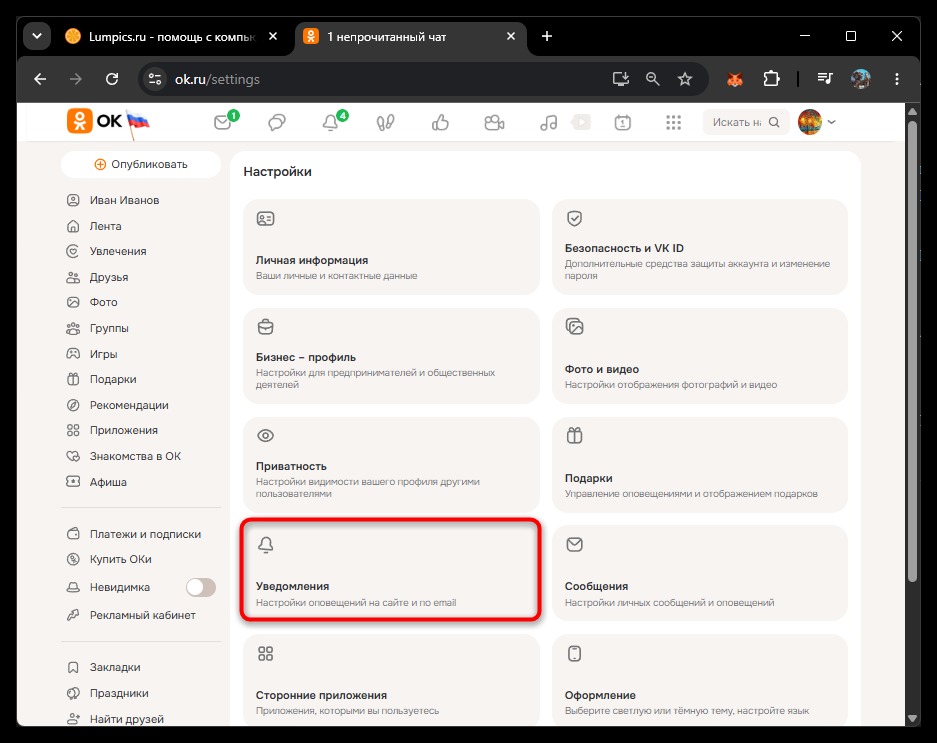The height and width of the screenshot is (743, 937).
Task: Open the guests footprints icon
Action: coord(385,123)
